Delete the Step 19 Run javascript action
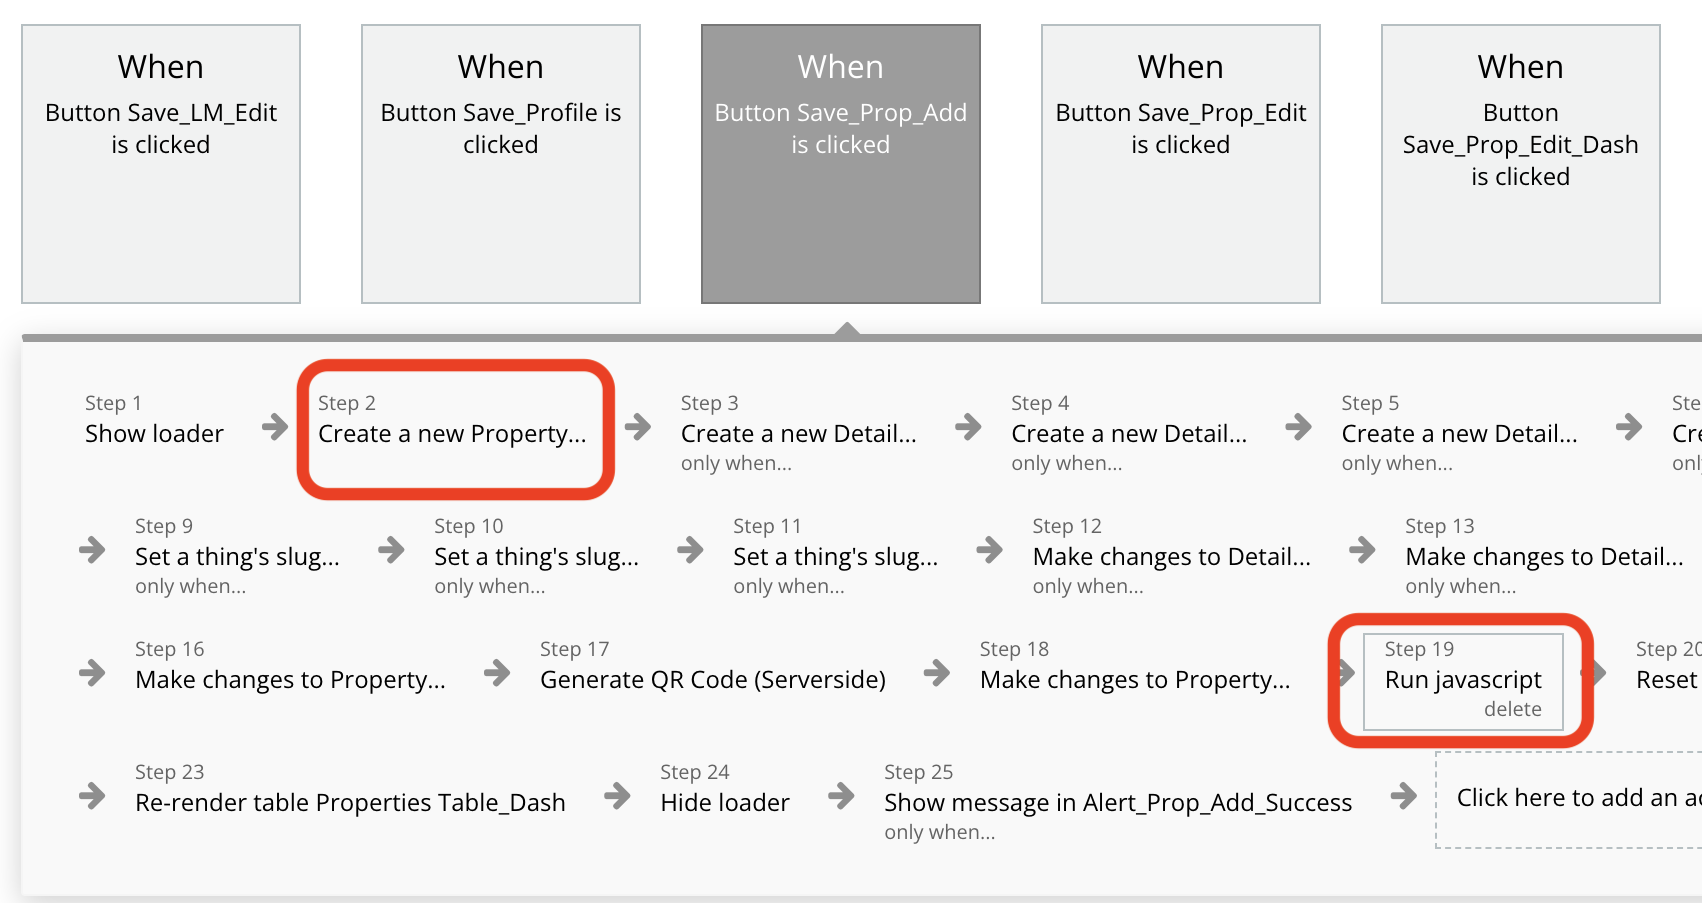Screen dimensions: 1702x903 1512,709
